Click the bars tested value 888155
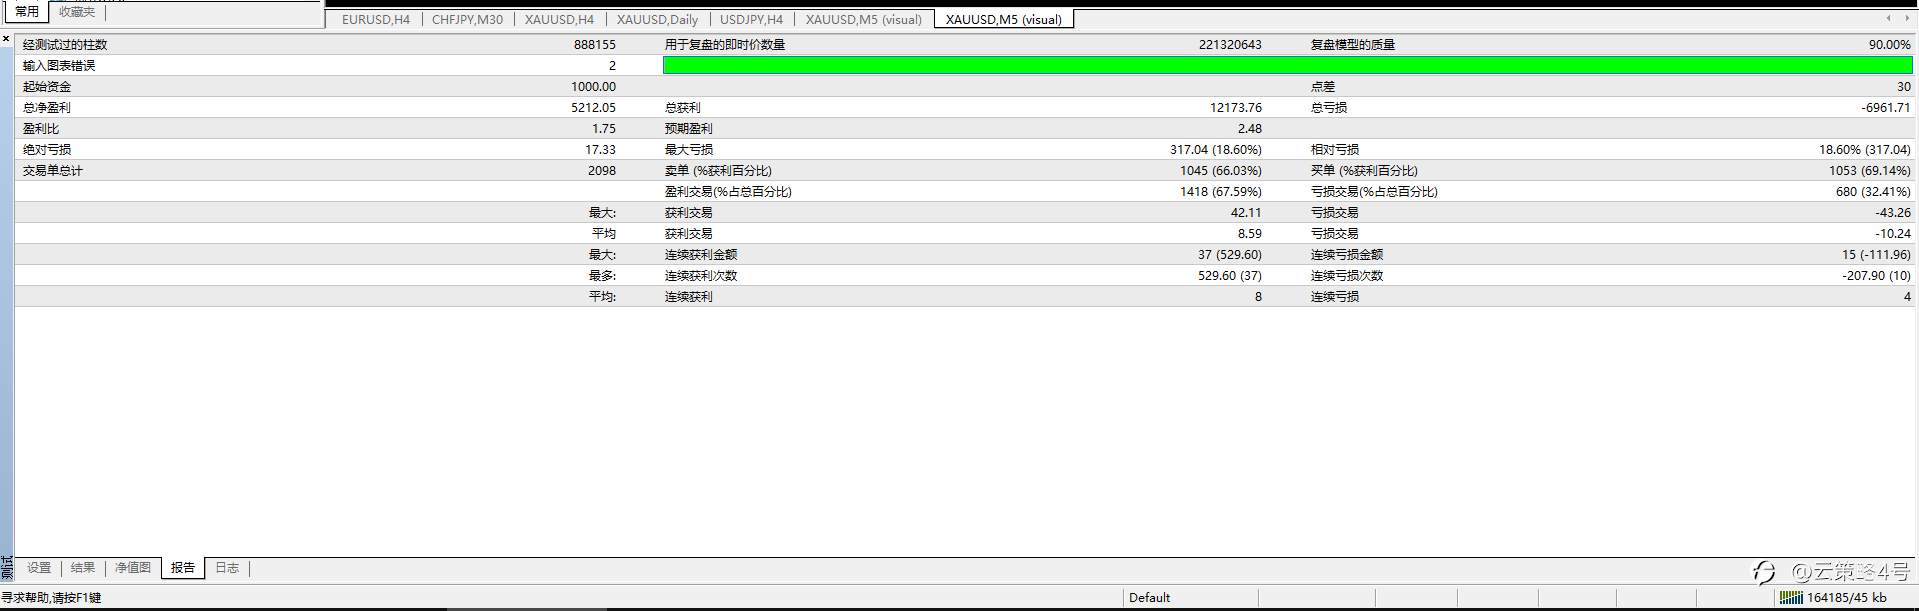The height and width of the screenshot is (611, 1919). click(595, 45)
